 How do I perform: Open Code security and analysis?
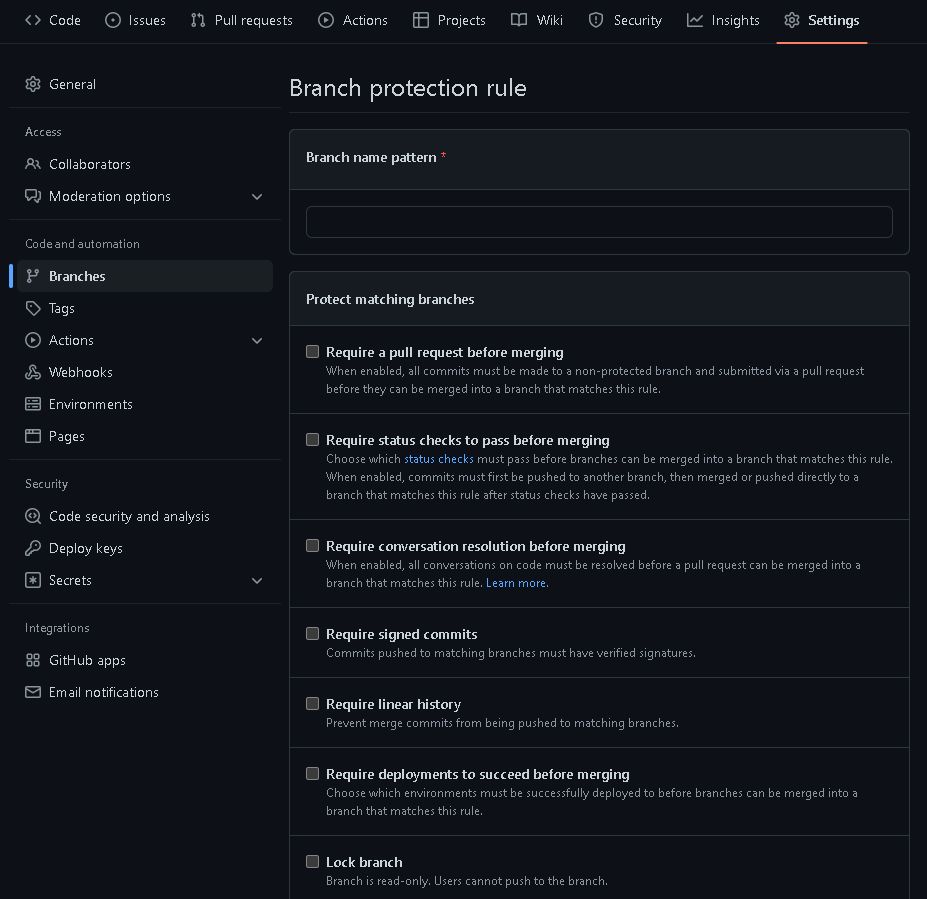click(x=127, y=516)
